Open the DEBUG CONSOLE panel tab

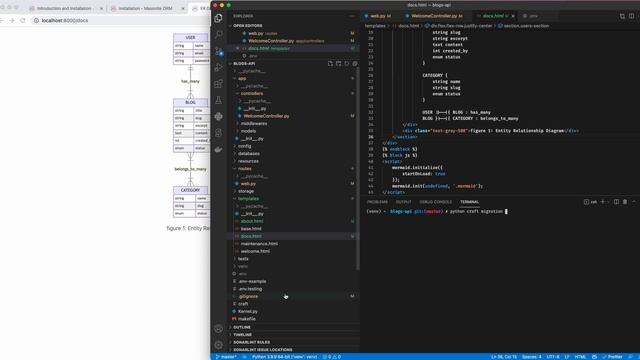436,202
